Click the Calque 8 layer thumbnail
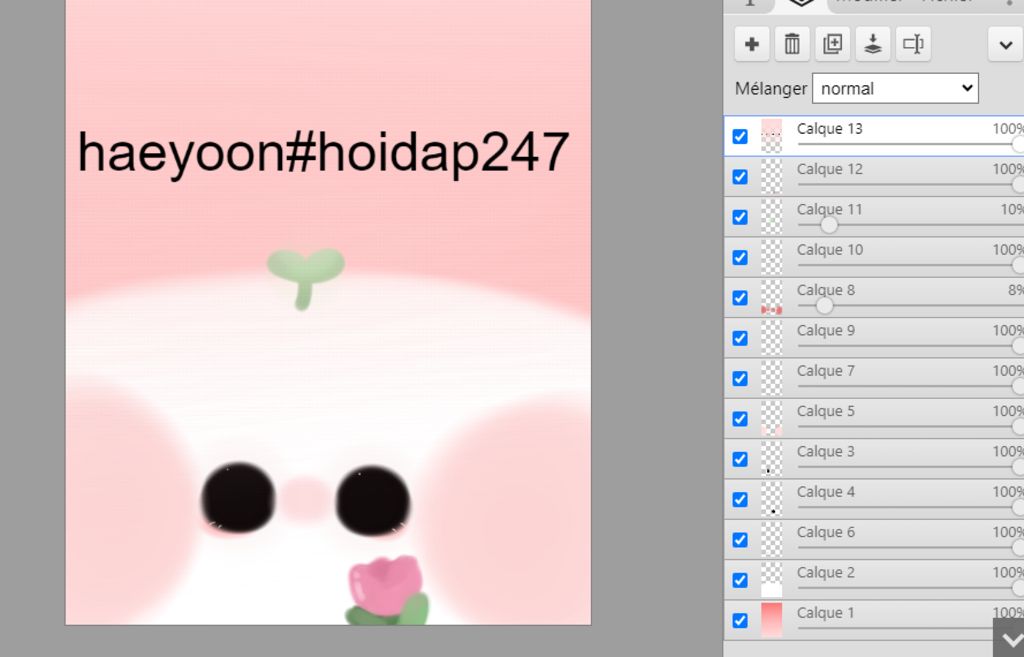This screenshot has height=657, width=1024. click(771, 298)
